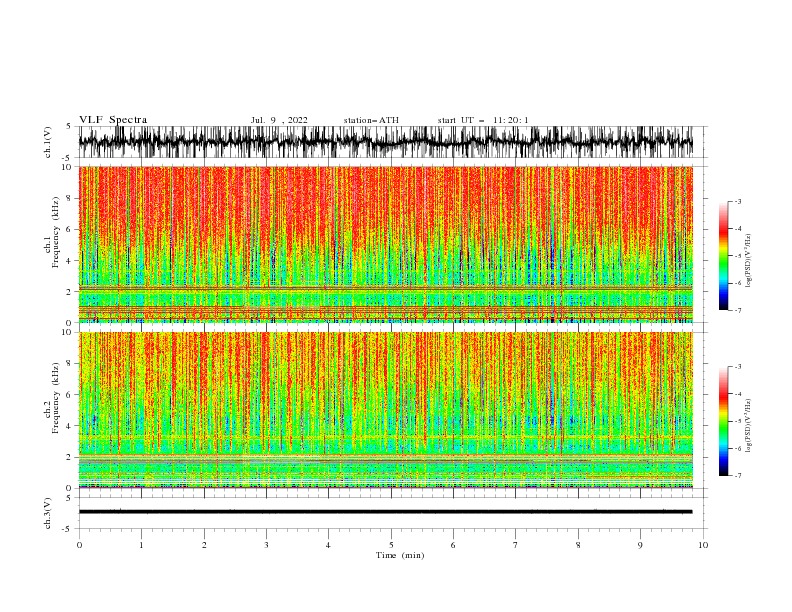Click the "ch.1(V)" waveform axis label
792x612 pixels.
48,142
